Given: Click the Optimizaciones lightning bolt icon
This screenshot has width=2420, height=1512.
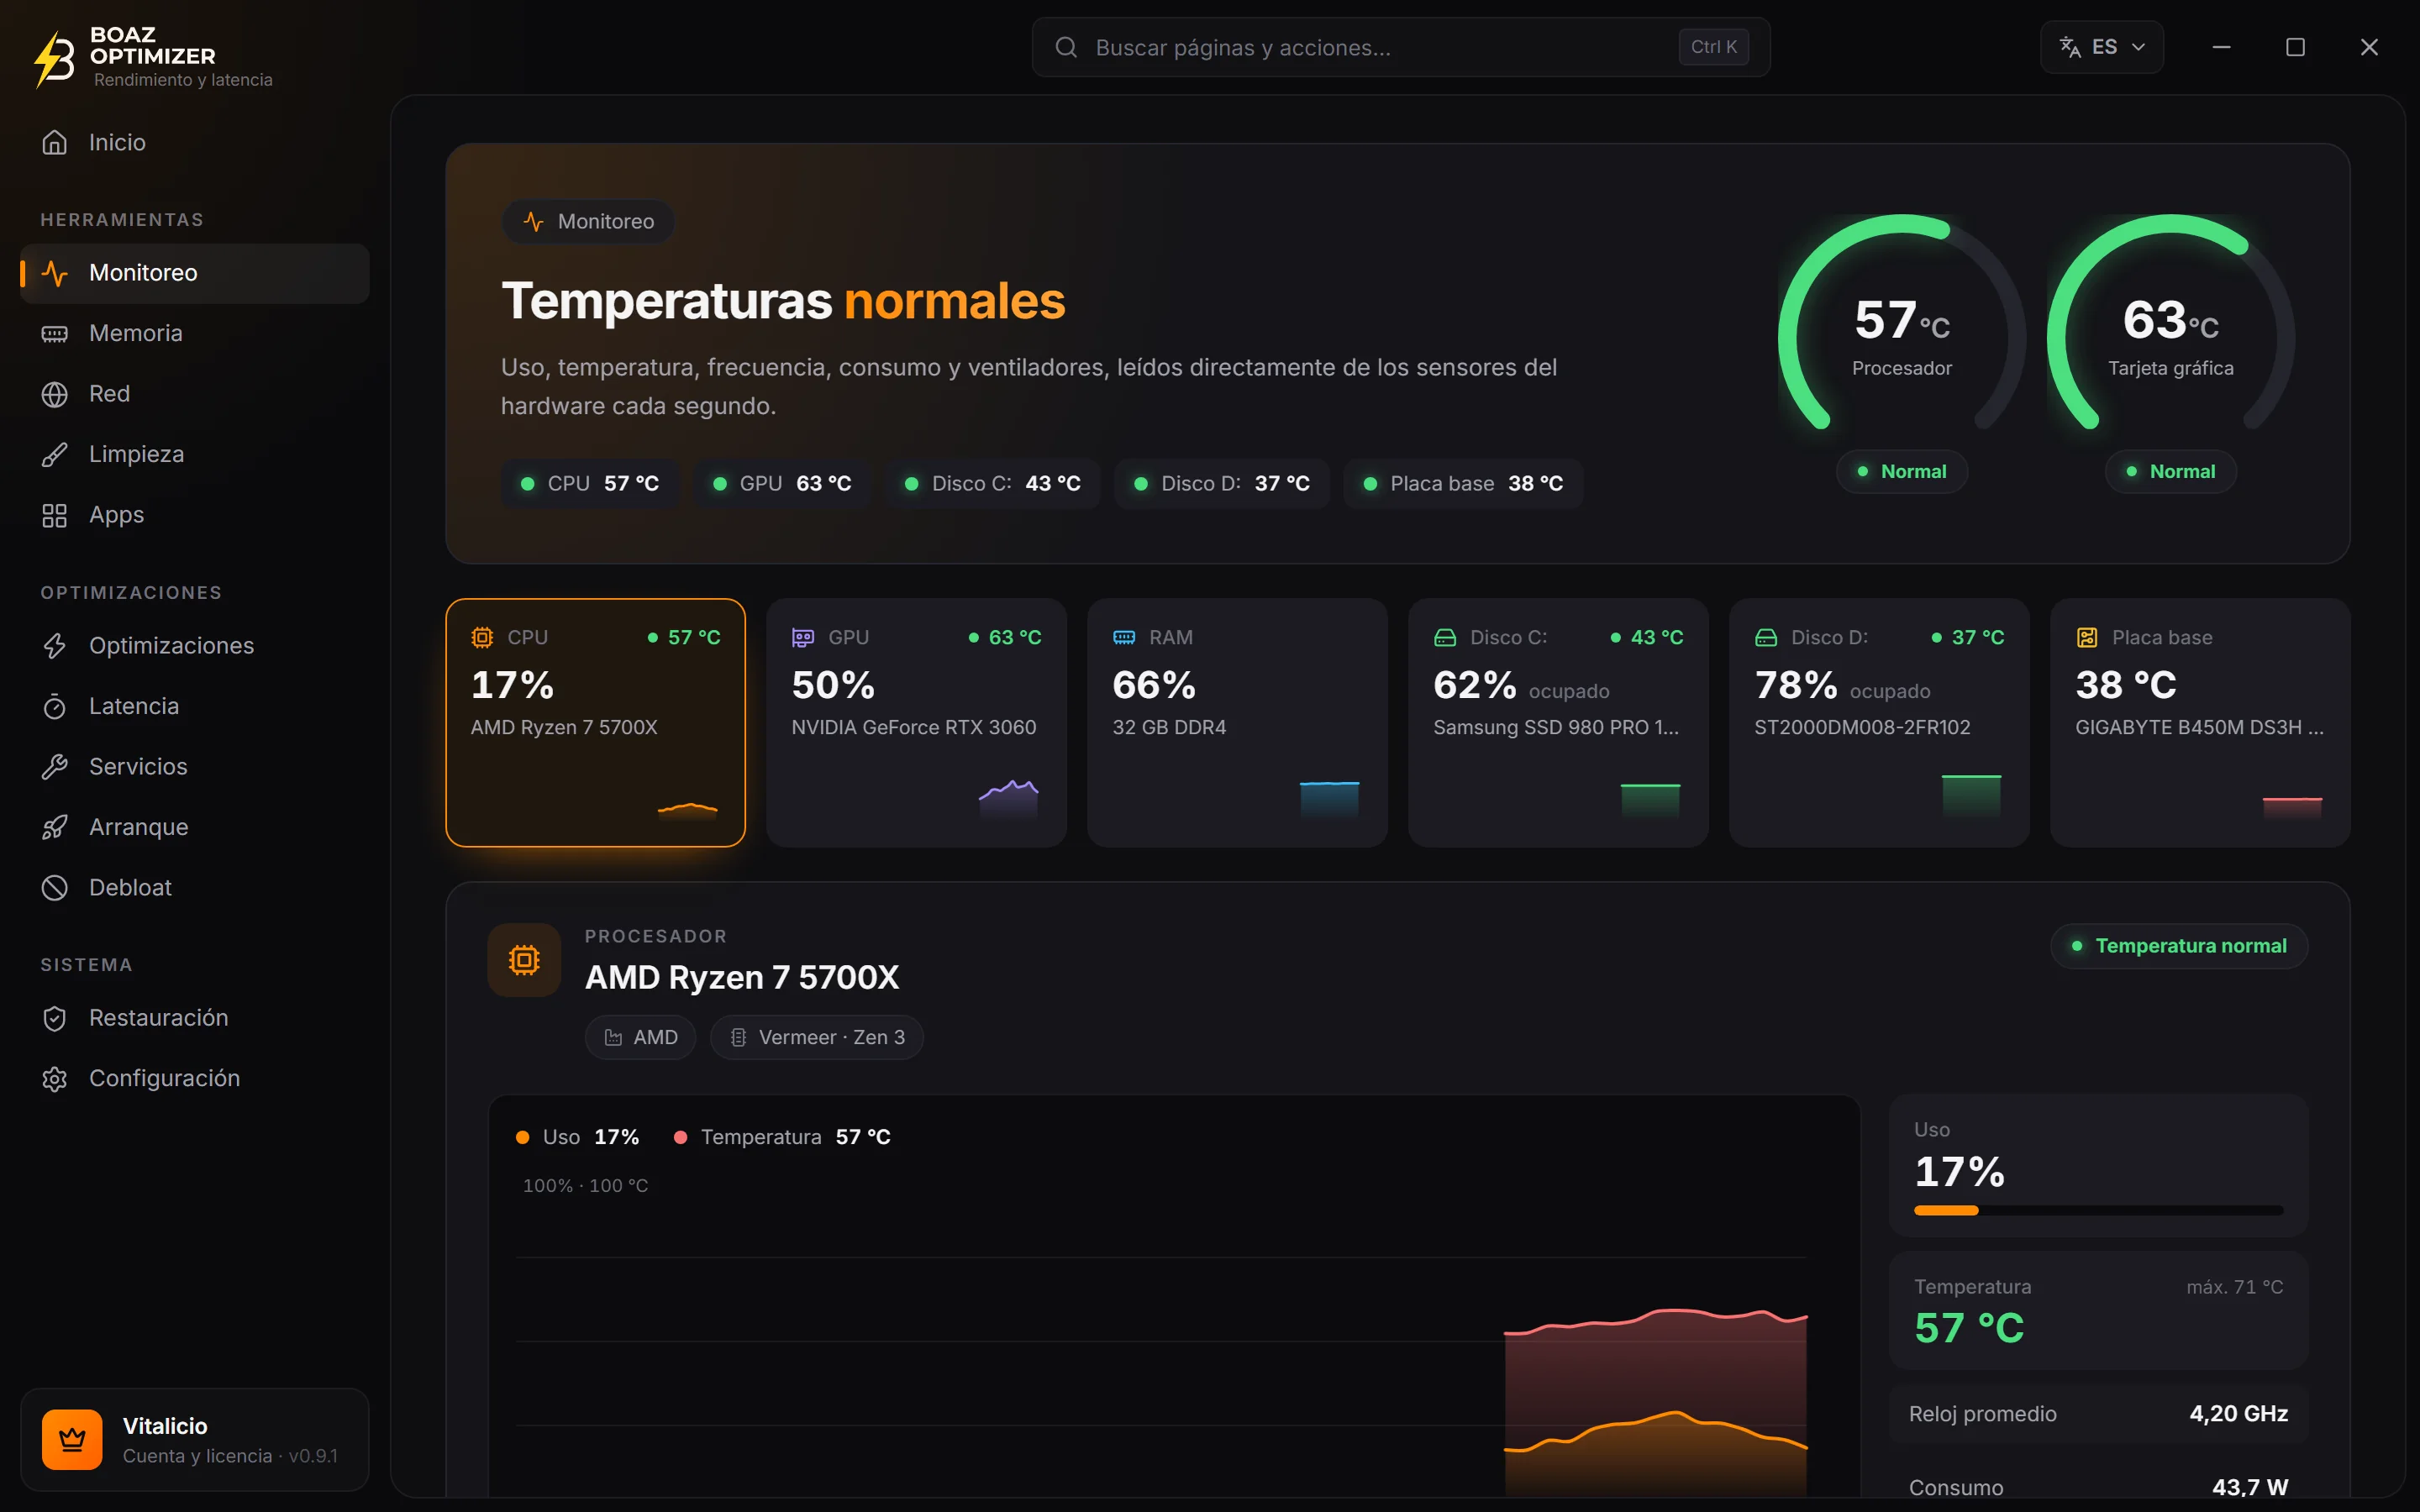Looking at the screenshot, I should [x=55, y=646].
